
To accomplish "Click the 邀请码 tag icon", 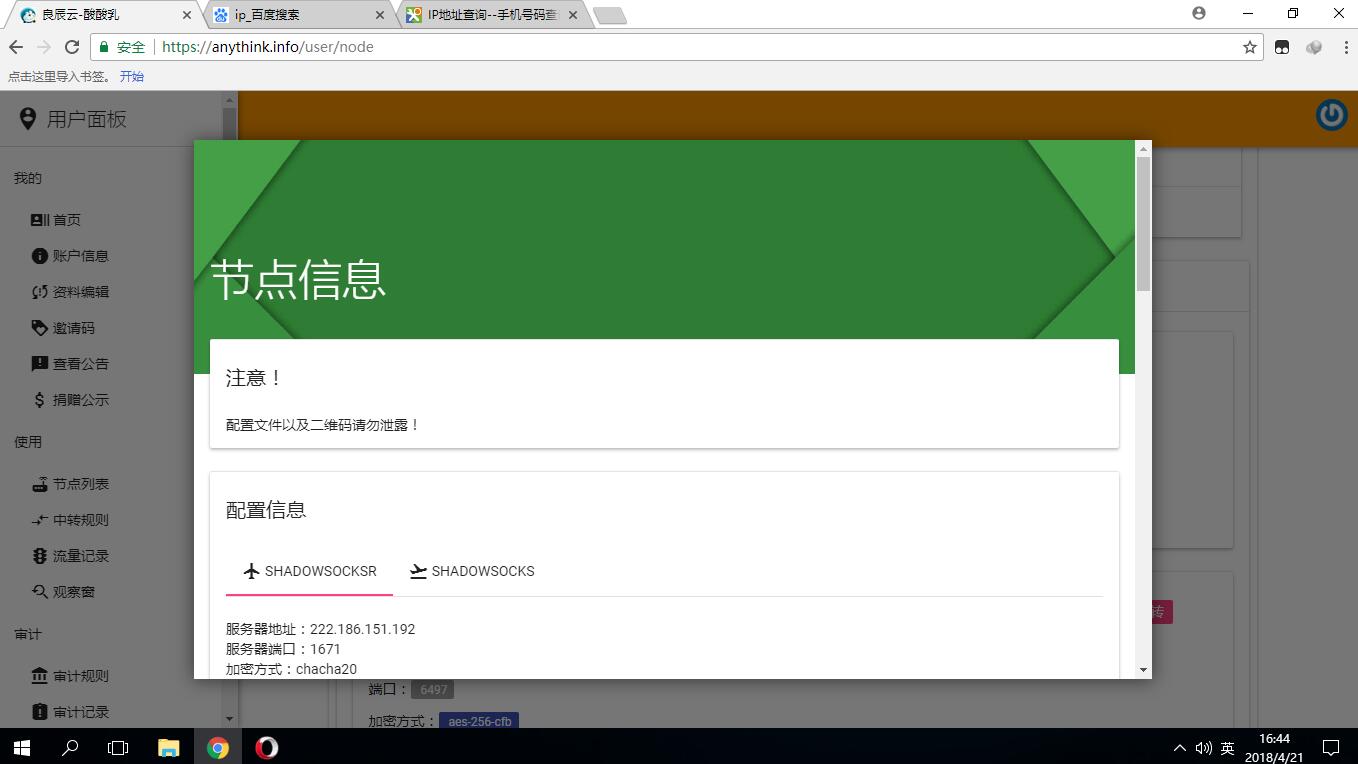I will coord(40,328).
